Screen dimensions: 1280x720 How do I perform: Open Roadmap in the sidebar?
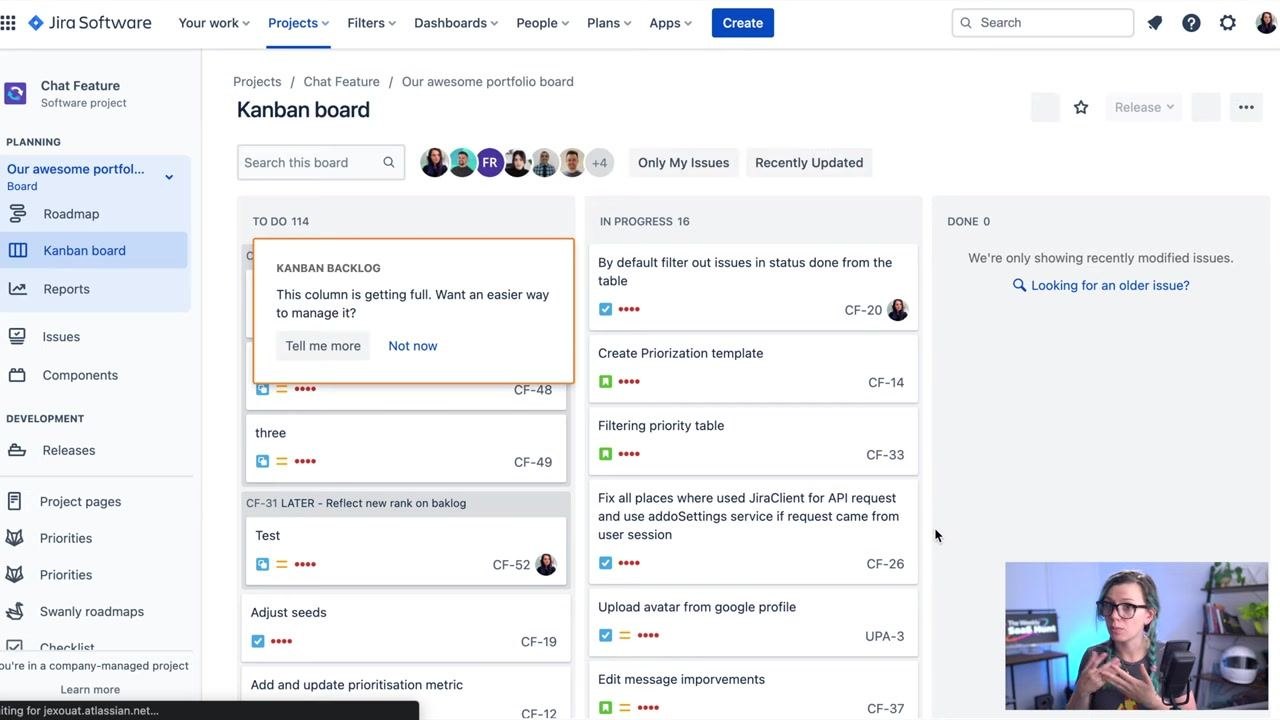coord(94,214)
